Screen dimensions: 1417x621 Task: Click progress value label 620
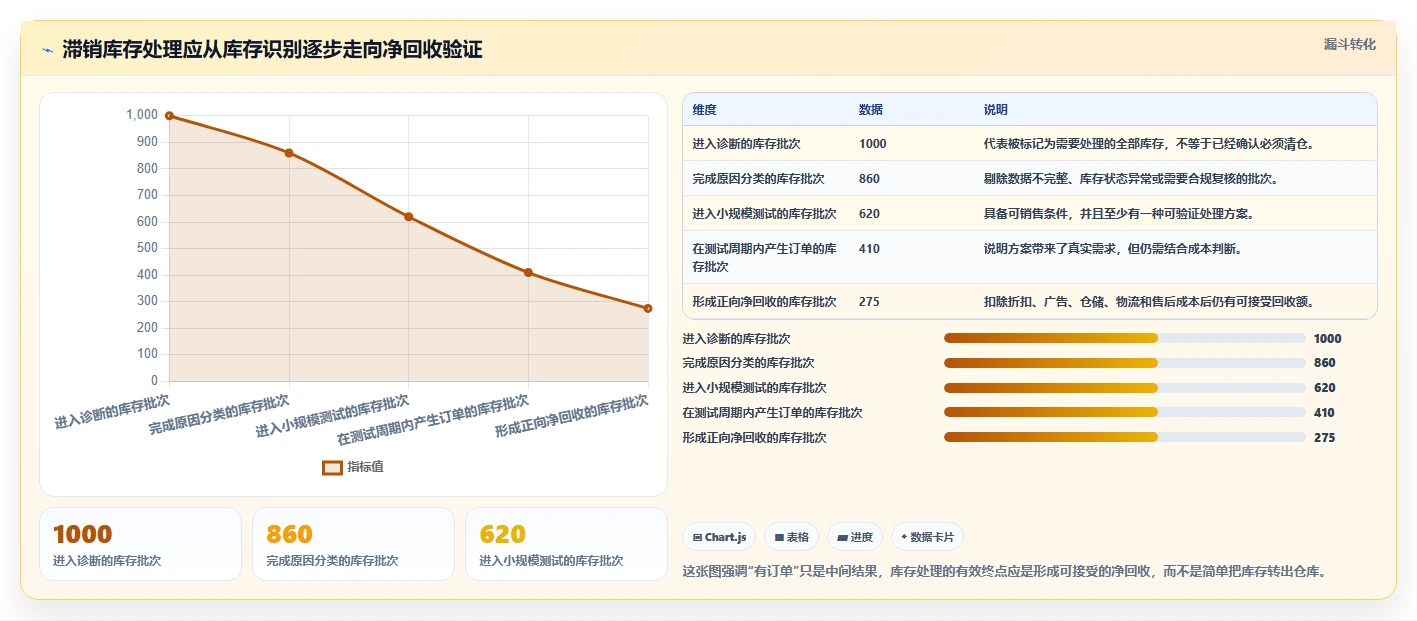pyautogui.click(x=1324, y=388)
